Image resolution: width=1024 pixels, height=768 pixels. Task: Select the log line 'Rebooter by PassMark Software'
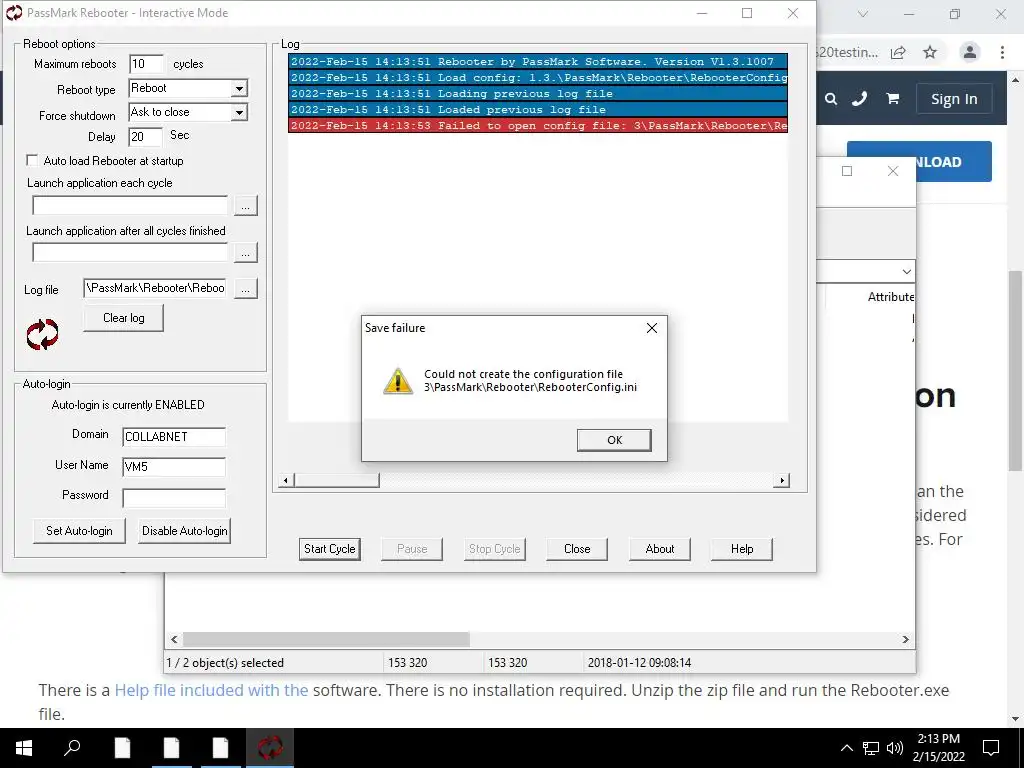coord(538,61)
